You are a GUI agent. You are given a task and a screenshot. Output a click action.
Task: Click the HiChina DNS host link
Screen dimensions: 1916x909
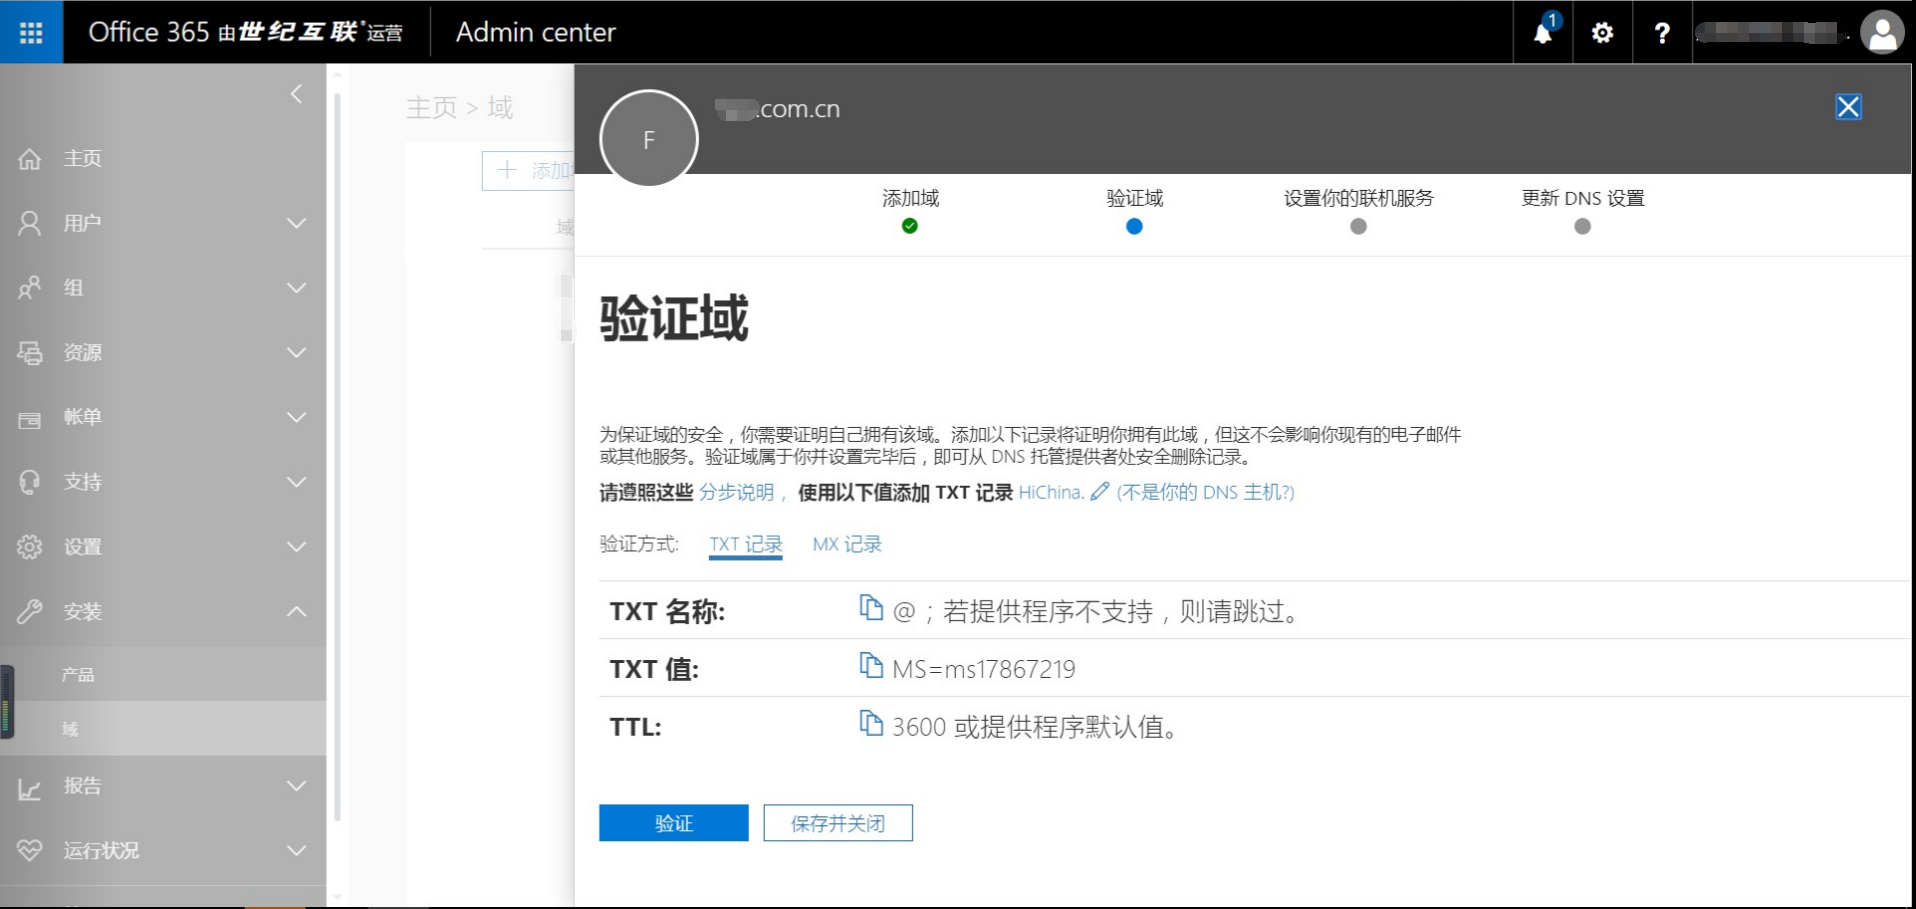(1051, 492)
